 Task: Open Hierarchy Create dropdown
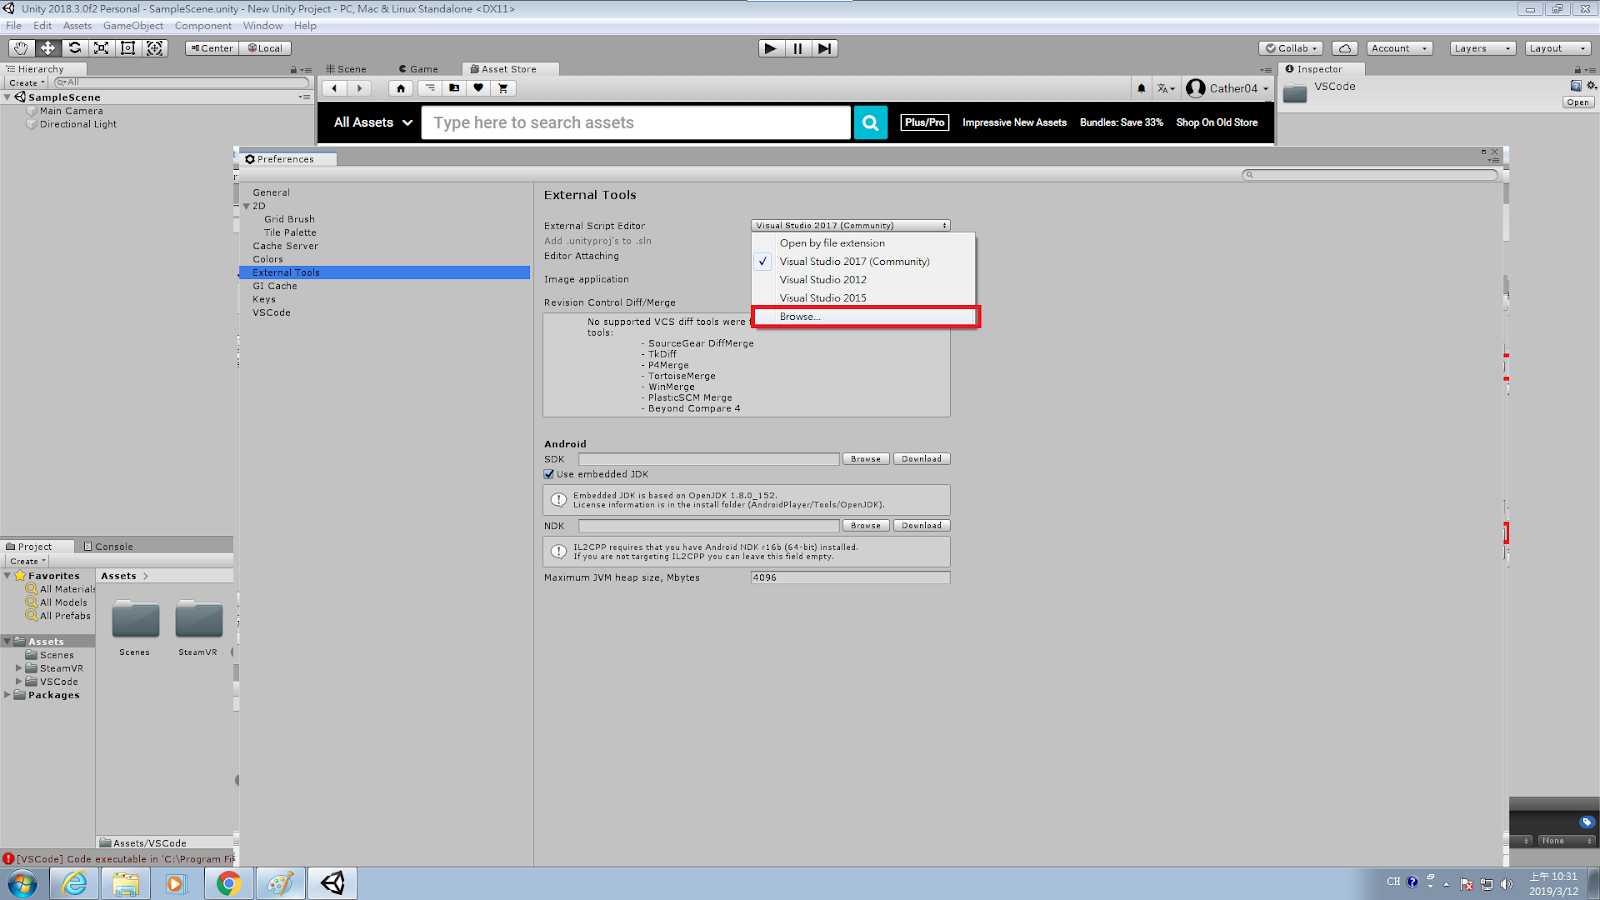pyautogui.click(x=26, y=83)
